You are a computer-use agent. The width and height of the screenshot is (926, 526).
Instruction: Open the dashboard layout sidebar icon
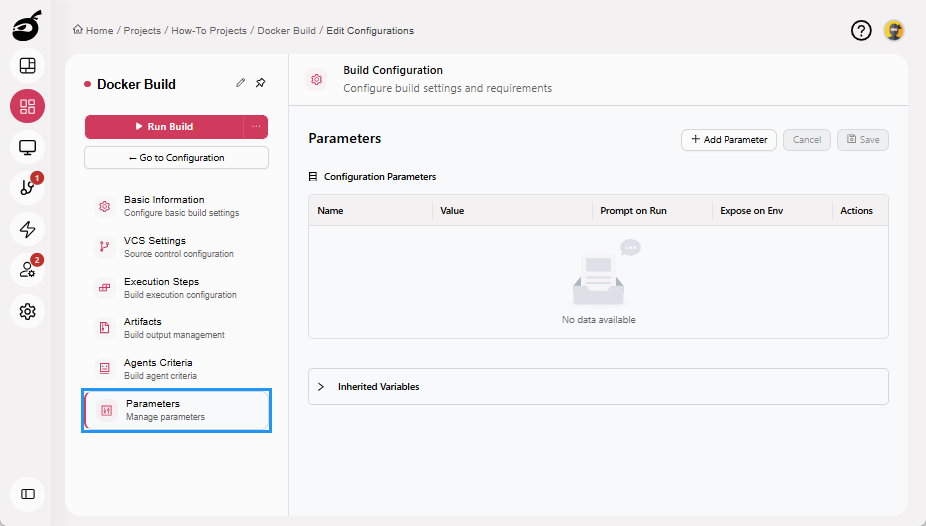pyautogui.click(x=28, y=66)
